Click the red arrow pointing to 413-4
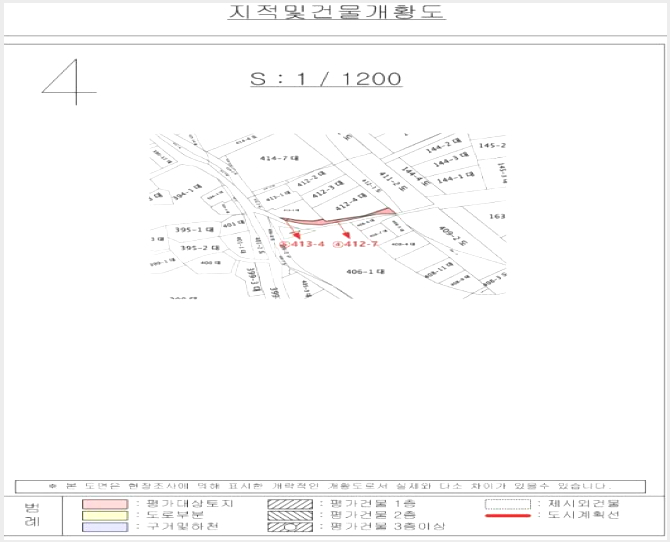This screenshot has width=670, height=542. (293, 230)
